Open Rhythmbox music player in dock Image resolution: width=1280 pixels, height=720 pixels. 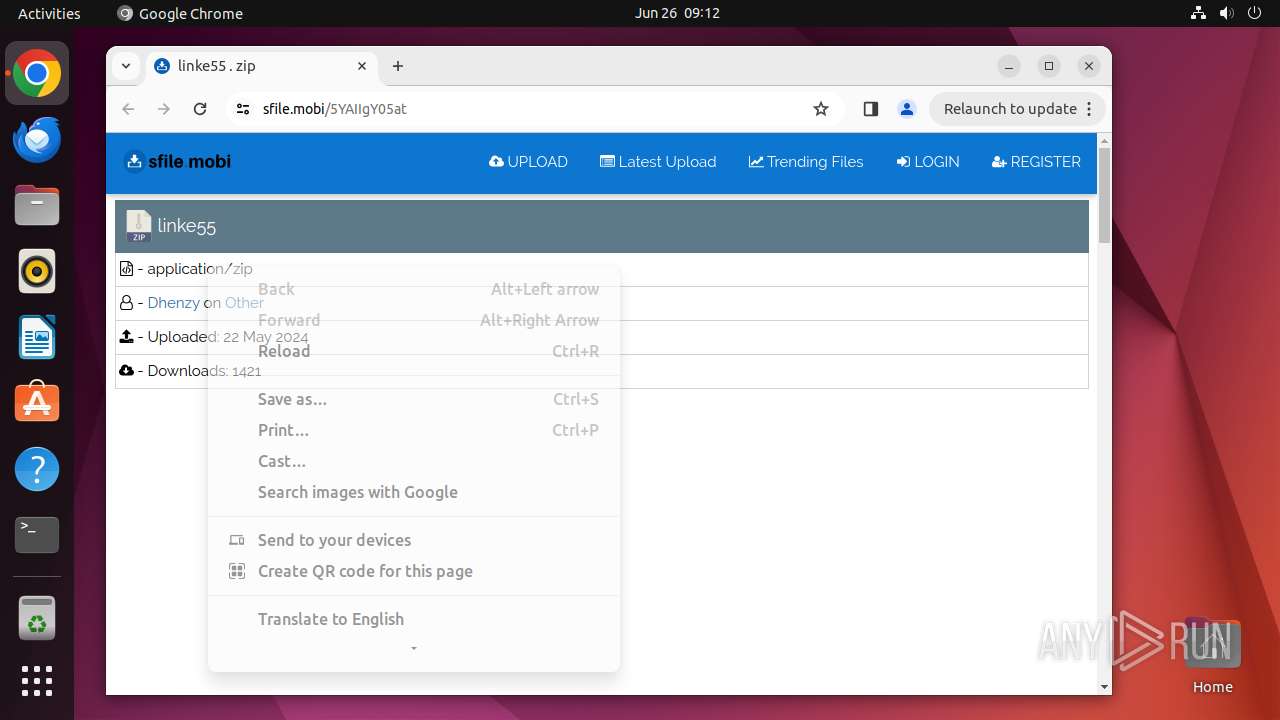coord(37,271)
